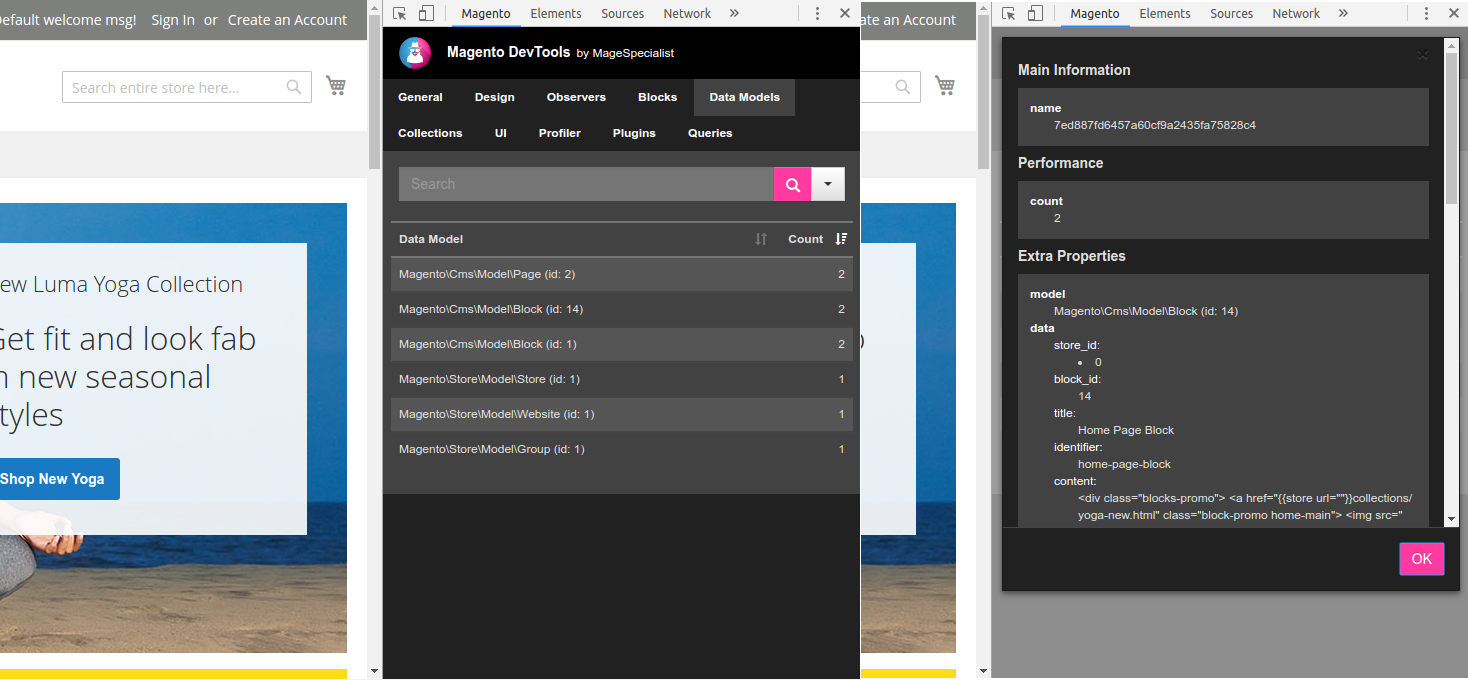Select row Magento\Cms\Model\Block (id: 14)

point(622,309)
